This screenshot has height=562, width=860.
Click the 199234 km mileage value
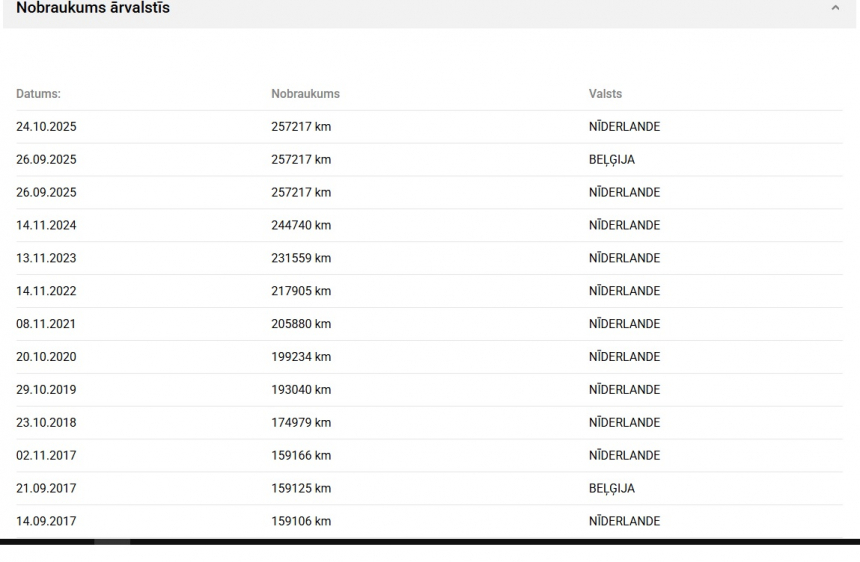pyautogui.click(x=301, y=357)
